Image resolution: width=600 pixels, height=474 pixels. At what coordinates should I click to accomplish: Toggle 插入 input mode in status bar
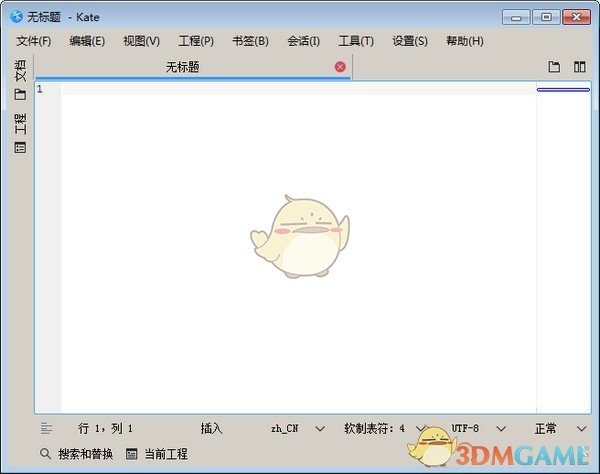coord(211,428)
